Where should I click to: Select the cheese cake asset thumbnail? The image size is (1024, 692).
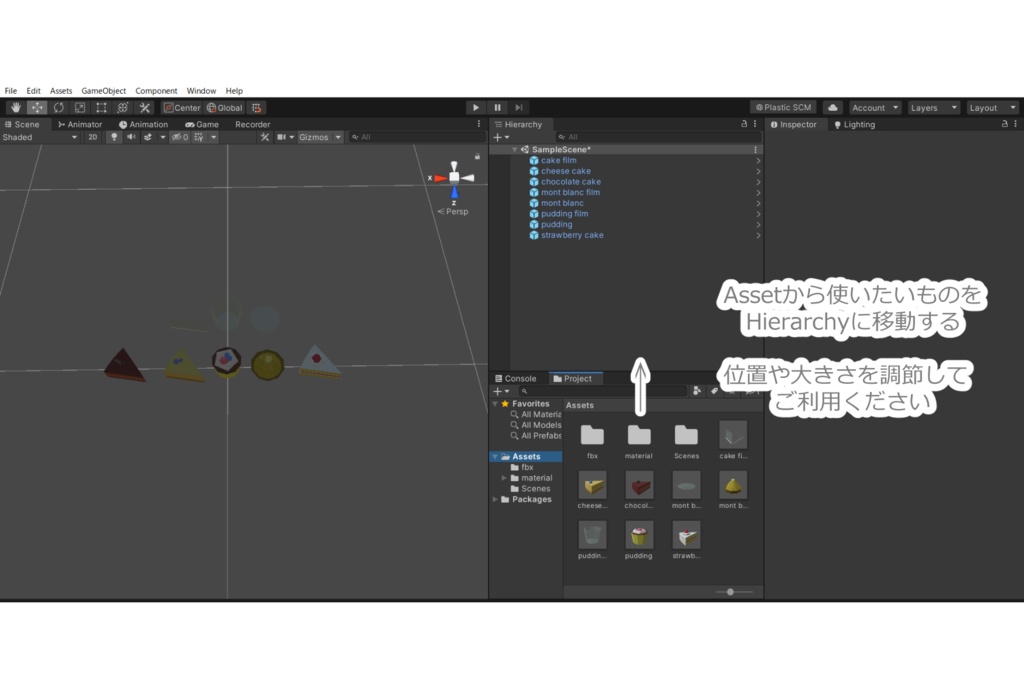coord(592,486)
